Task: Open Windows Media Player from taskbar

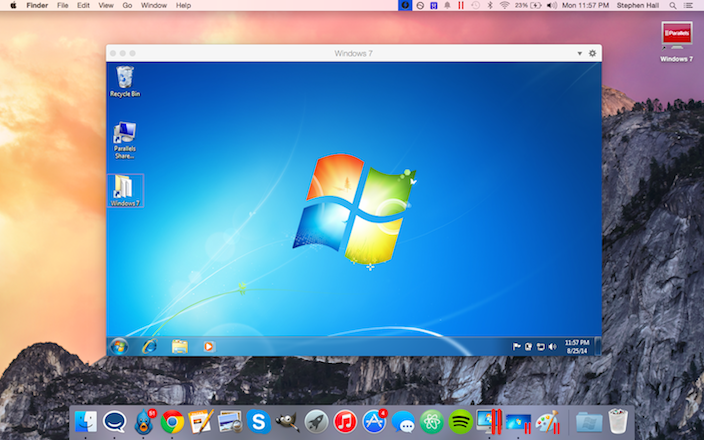Action: [209, 346]
